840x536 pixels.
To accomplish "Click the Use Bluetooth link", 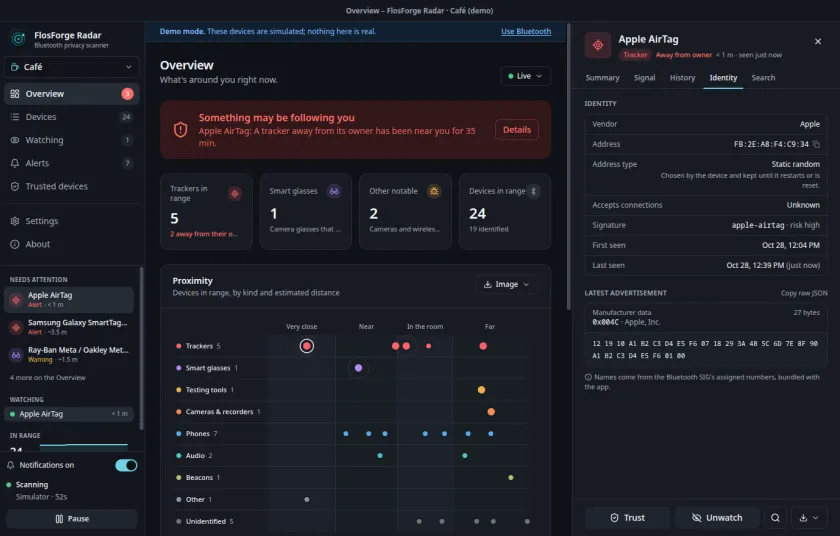I will tap(526, 32).
